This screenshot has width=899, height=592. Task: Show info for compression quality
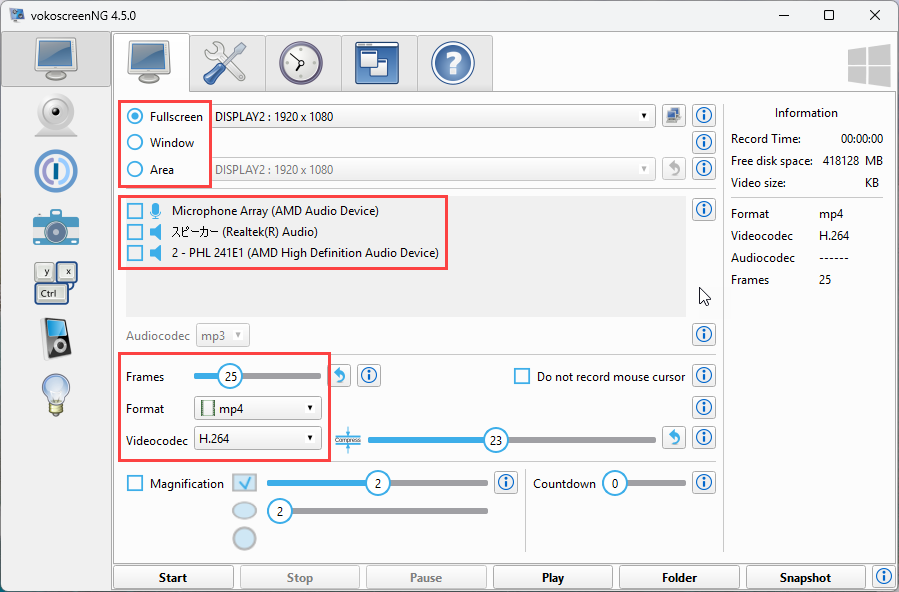tap(703, 438)
